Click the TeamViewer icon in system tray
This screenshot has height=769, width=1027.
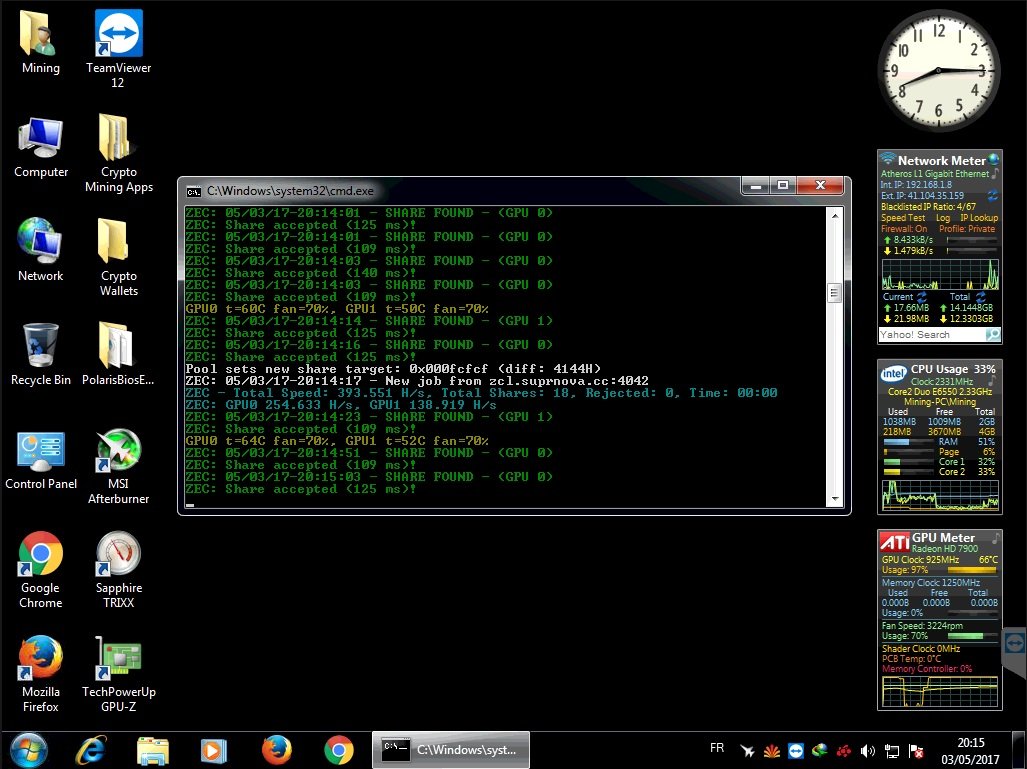tap(795, 750)
